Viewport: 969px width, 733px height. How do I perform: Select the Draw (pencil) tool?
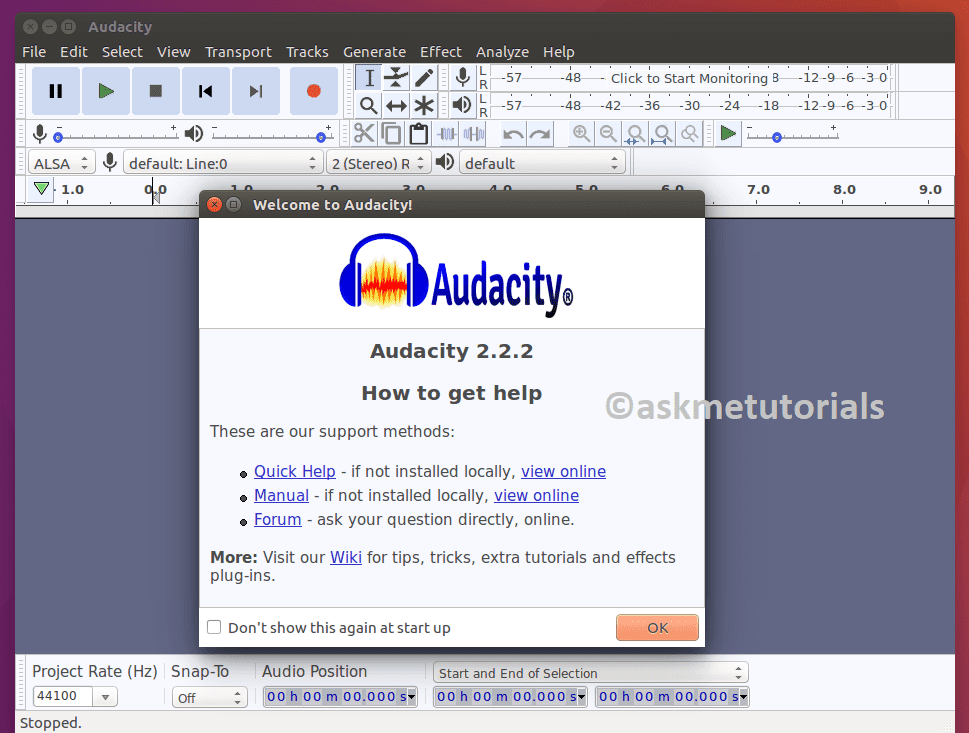tap(424, 78)
